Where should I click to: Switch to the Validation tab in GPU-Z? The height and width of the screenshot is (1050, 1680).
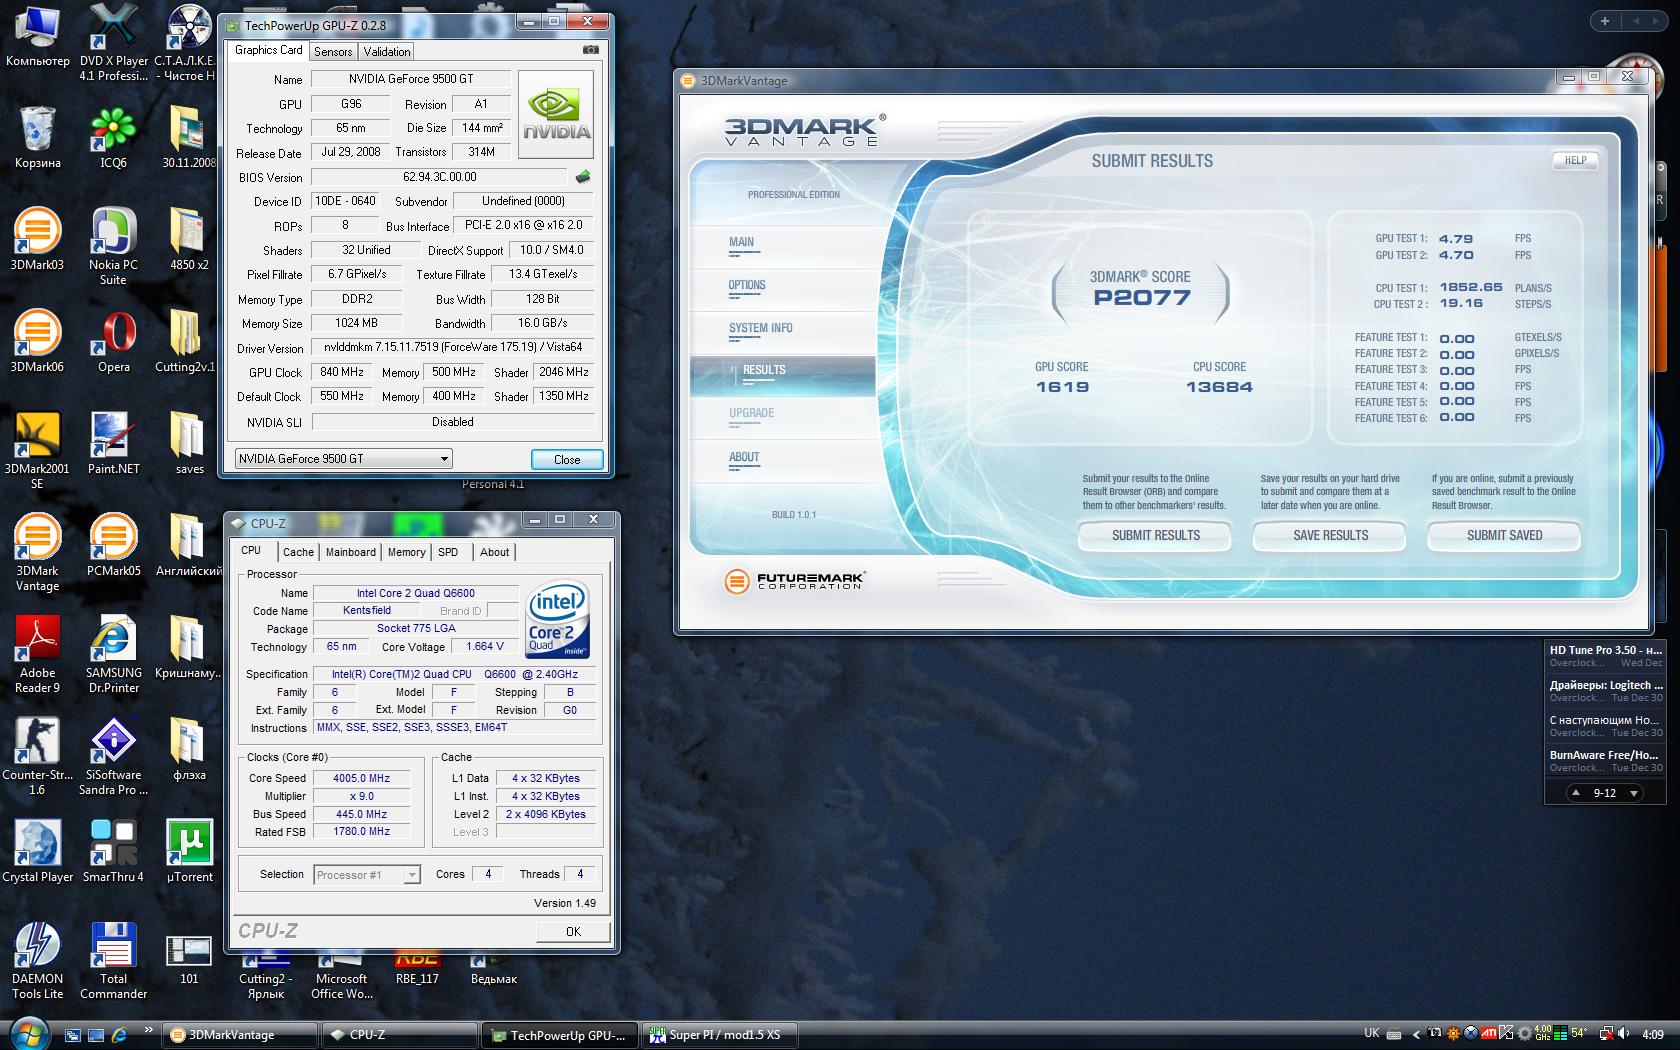pyautogui.click(x=386, y=52)
